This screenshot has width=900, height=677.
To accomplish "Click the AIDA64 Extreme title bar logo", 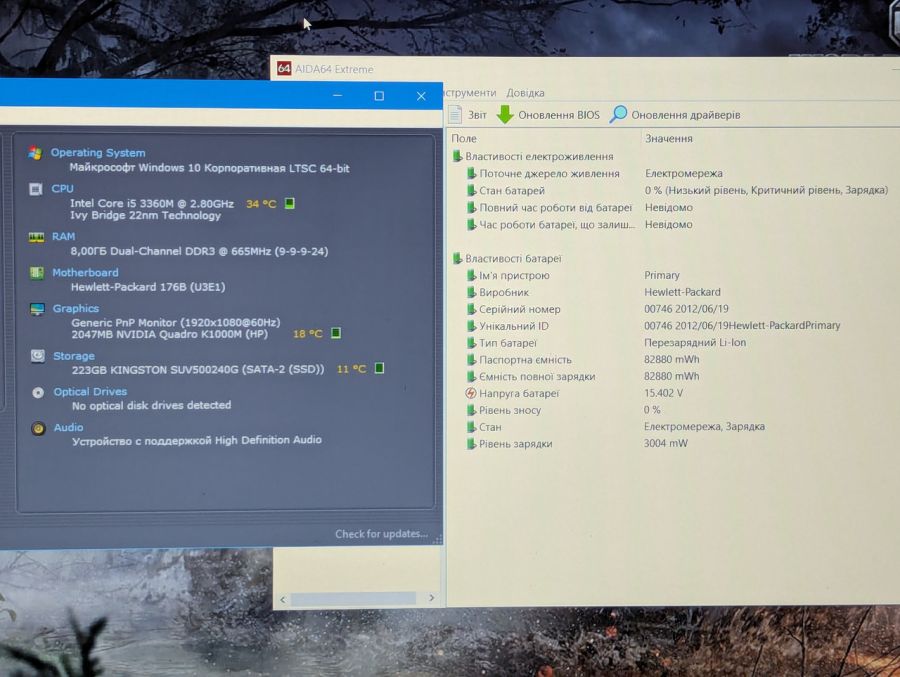I will [x=284, y=68].
